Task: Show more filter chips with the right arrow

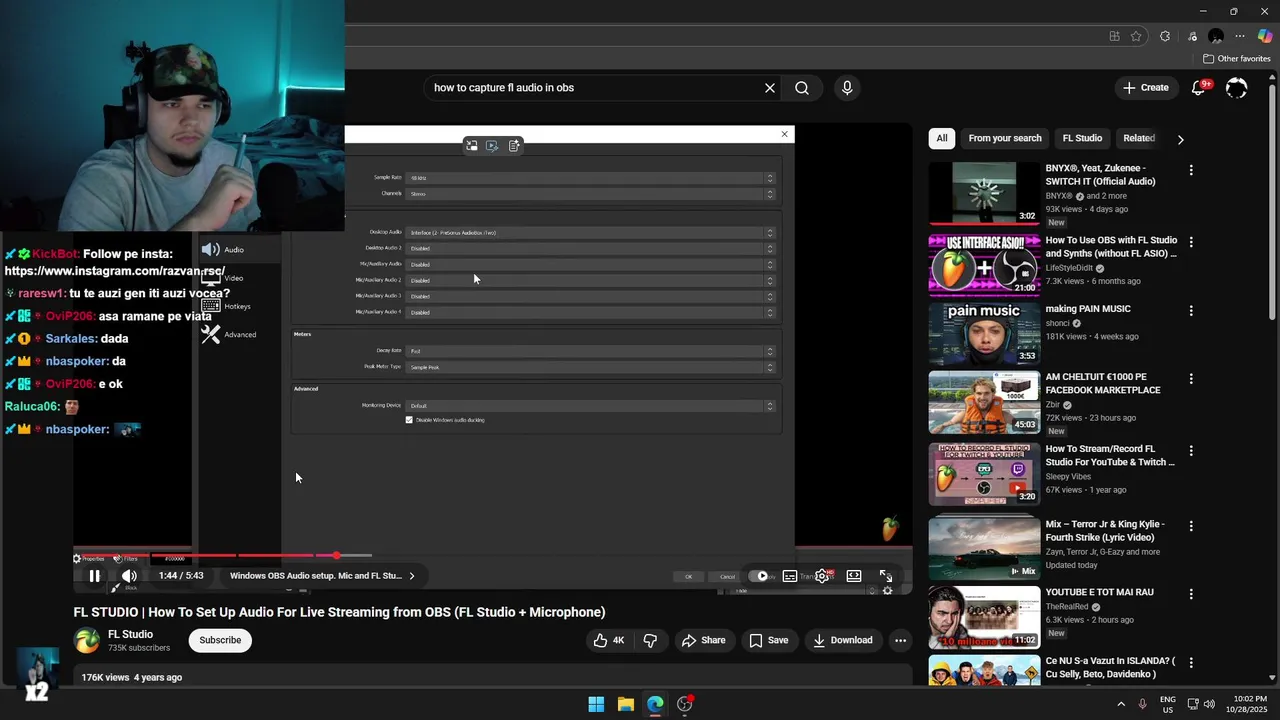Action: pyautogui.click(x=1180, y=139)
